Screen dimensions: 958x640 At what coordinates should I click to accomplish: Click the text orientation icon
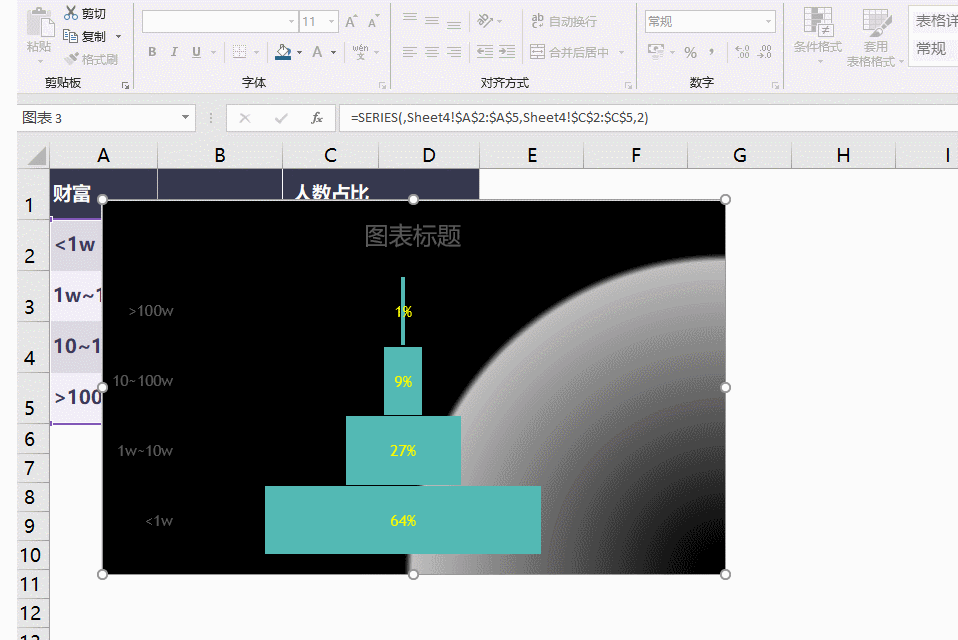[485, 21]
